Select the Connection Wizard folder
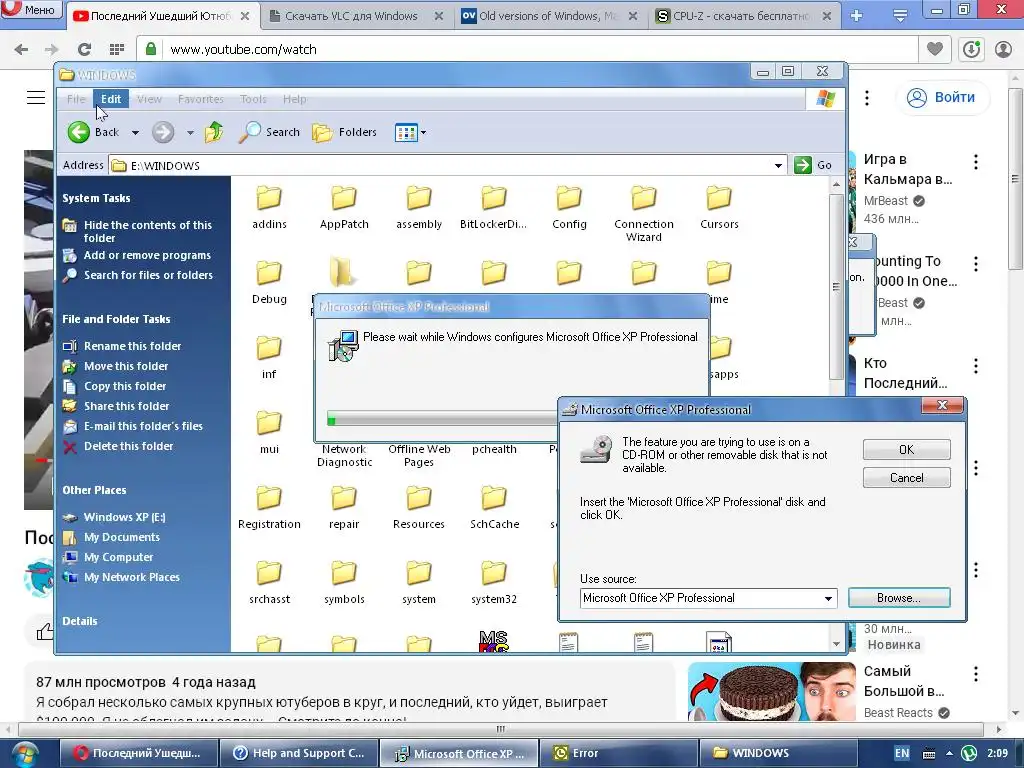The width and height of the screenshot is (1024, 768). [x=644, y=214]
